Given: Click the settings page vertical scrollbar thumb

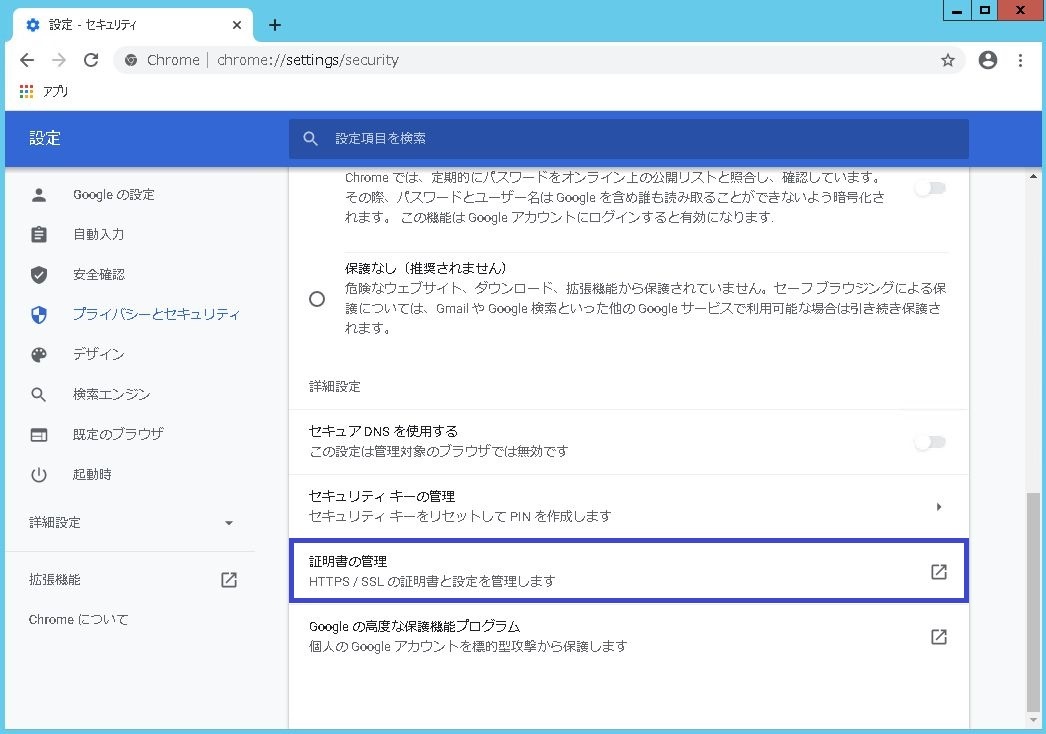Looking at the screenshot, I should coord(1033,603).
